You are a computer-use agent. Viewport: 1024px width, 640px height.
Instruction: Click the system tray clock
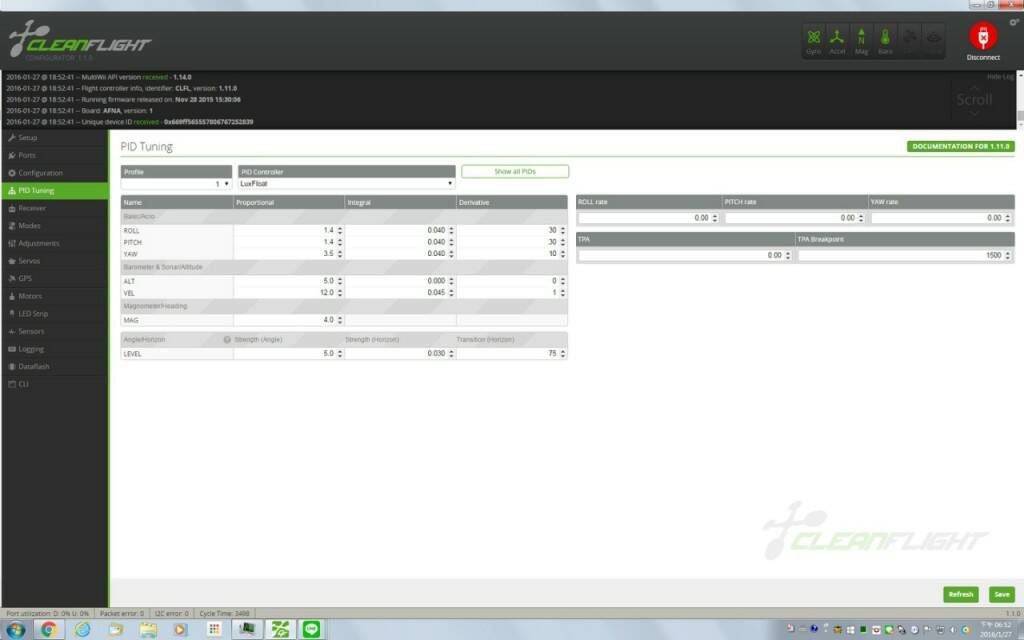tap(997, 630)
